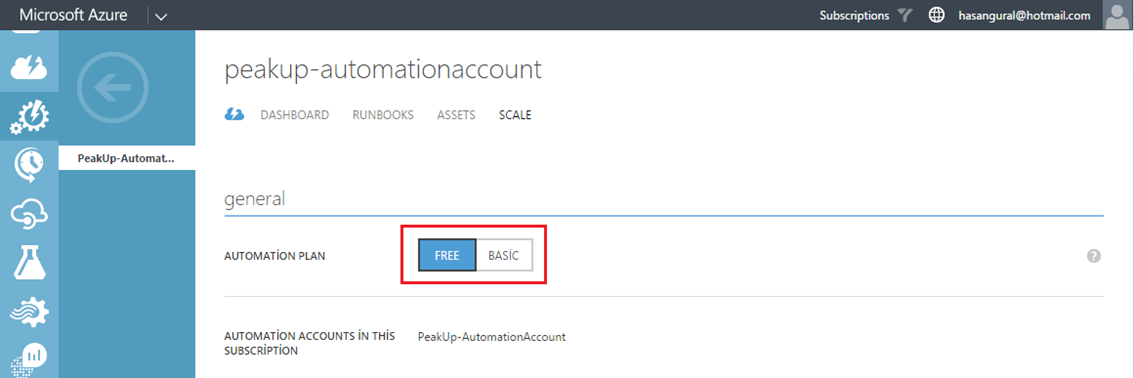The image size is (1134, 378).
Task: Click the user avatar picture
Action: pos(1118,14)
